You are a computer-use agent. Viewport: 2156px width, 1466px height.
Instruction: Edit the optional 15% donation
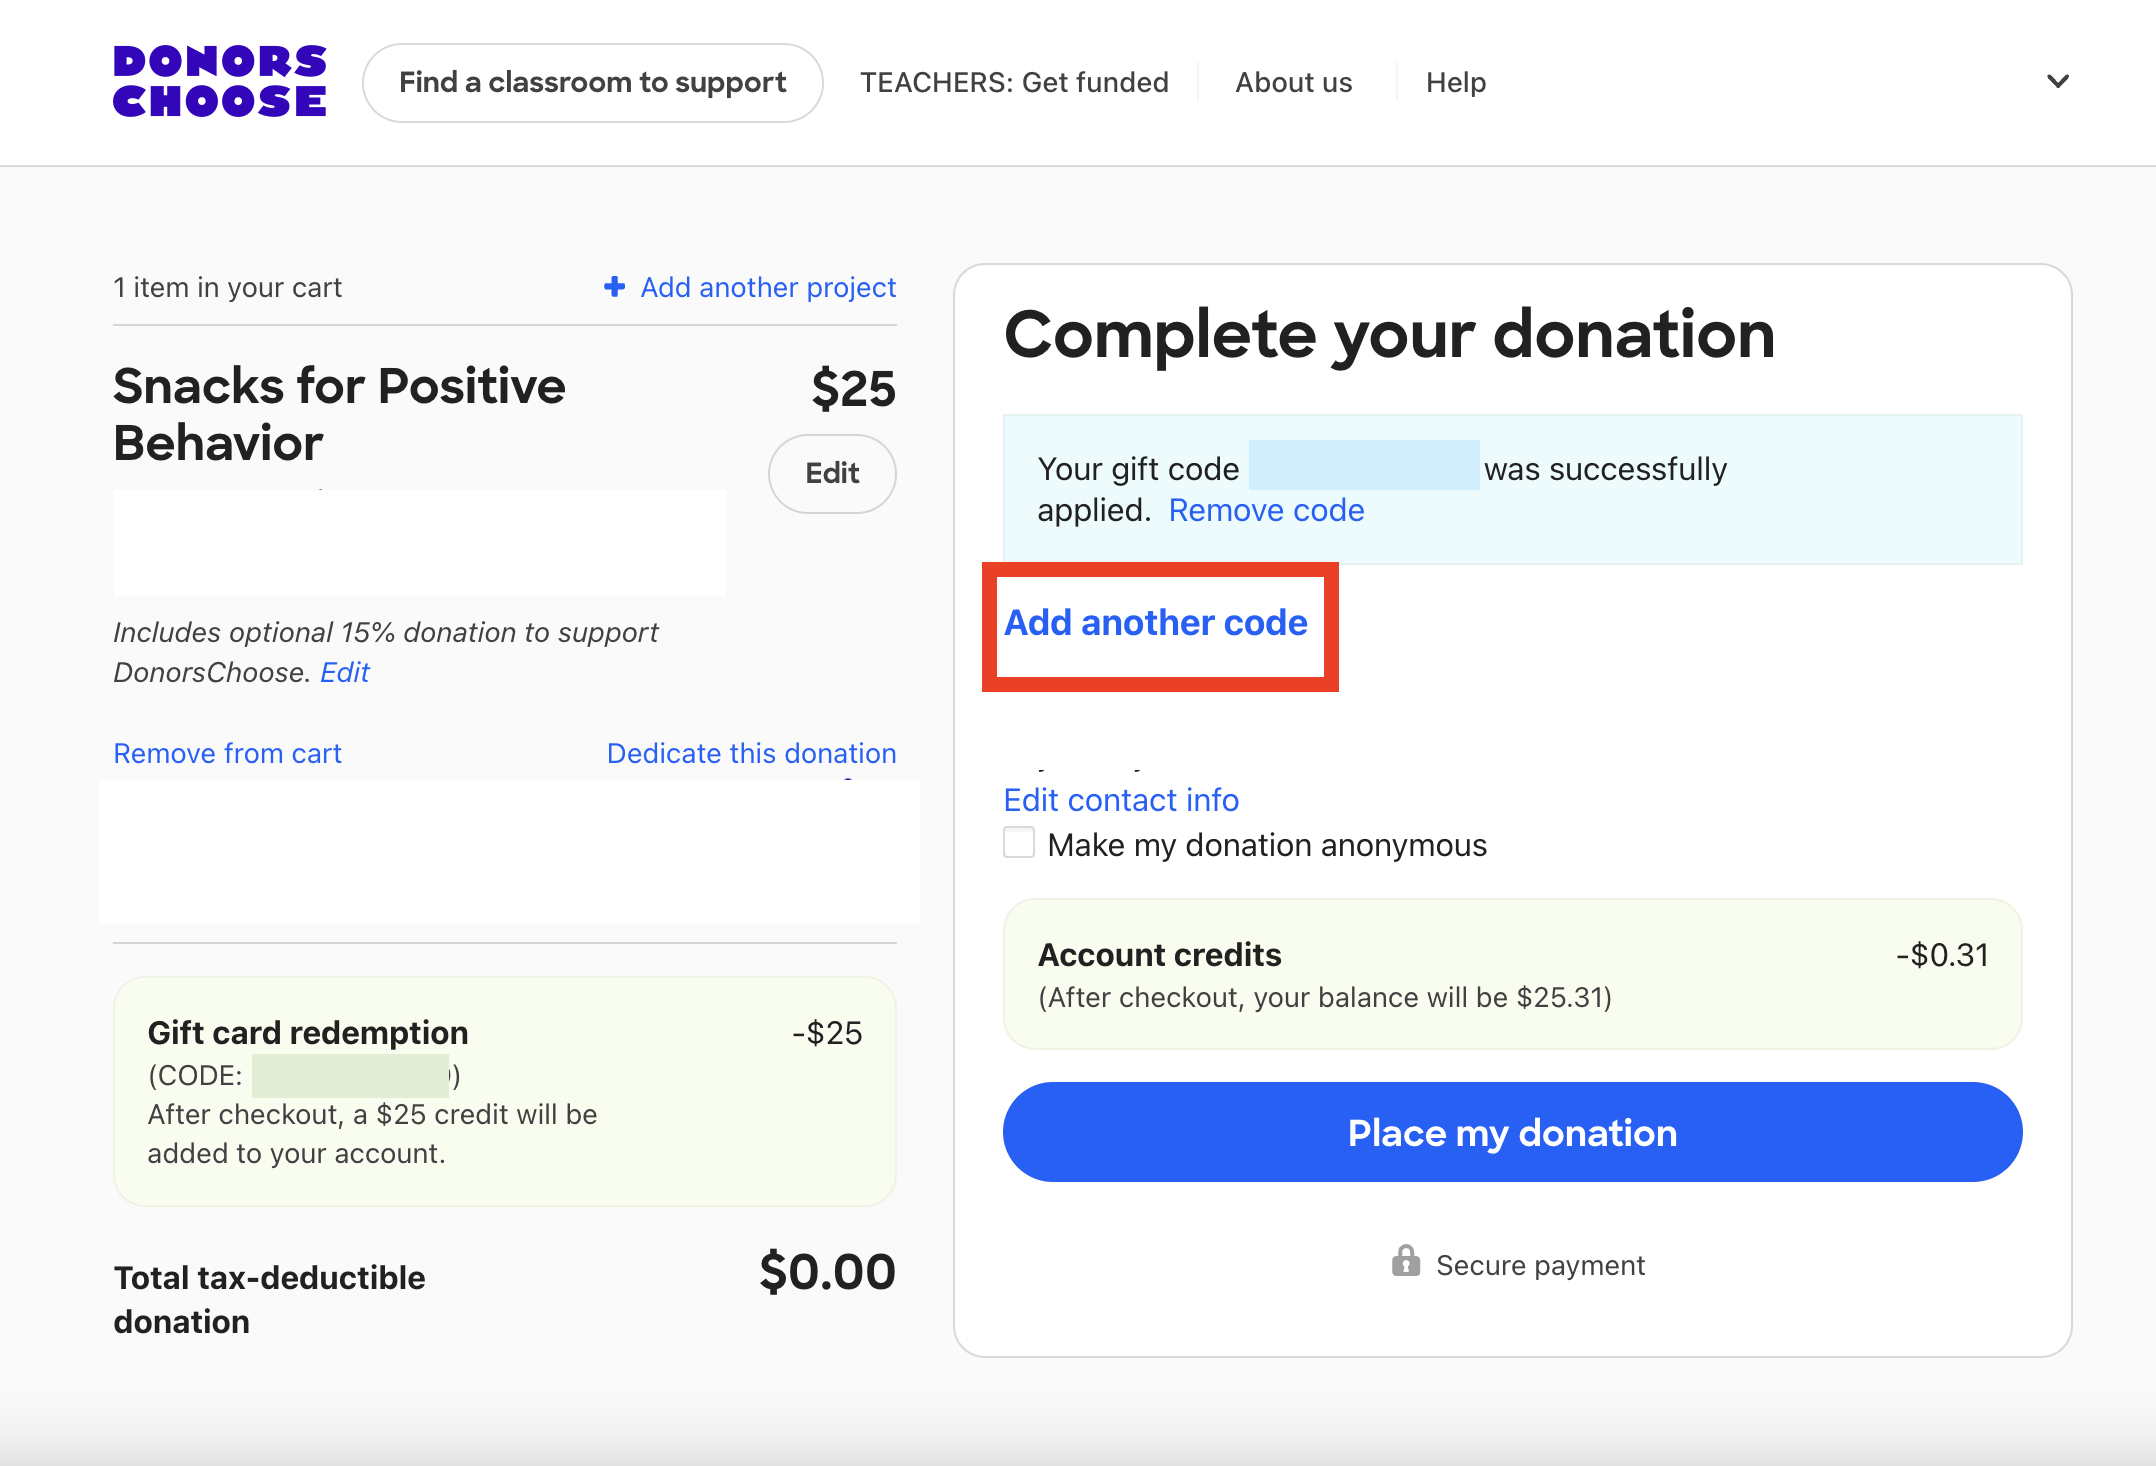[345, 672]
